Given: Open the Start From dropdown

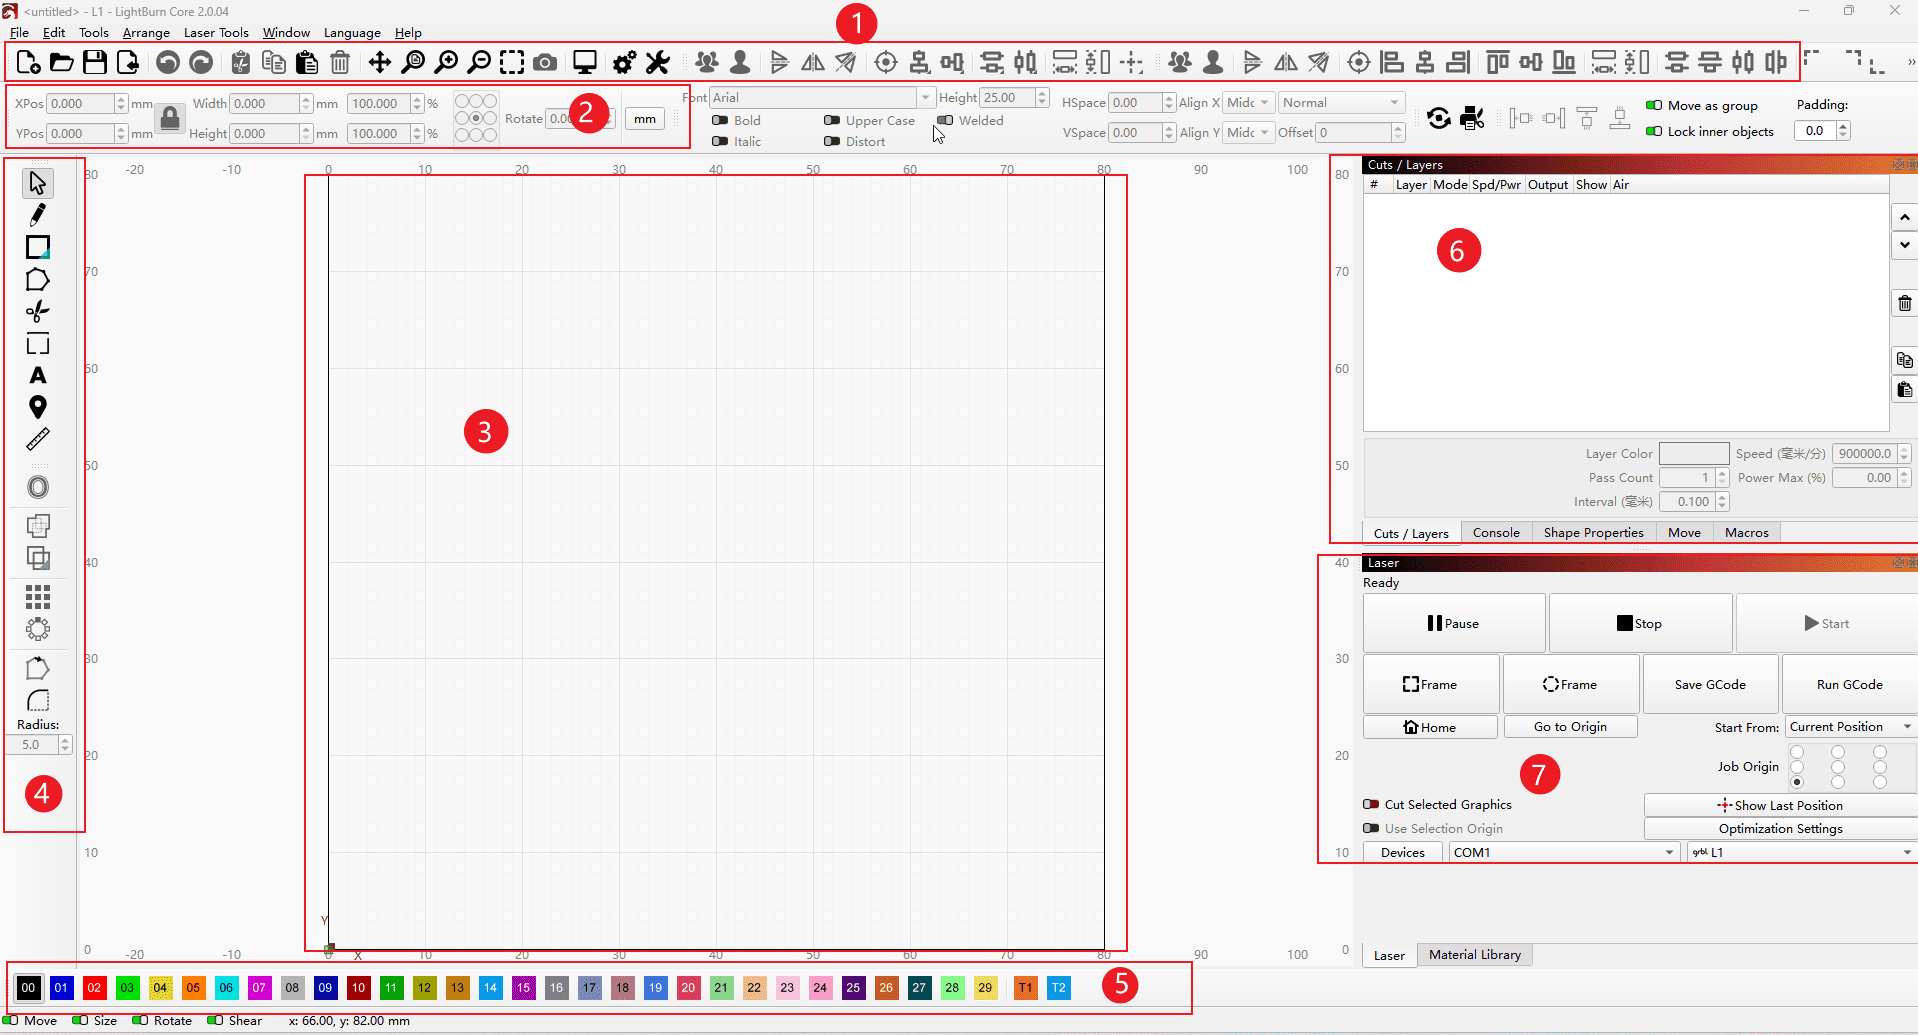Looking at the screenshot, I should (1850, 727).
